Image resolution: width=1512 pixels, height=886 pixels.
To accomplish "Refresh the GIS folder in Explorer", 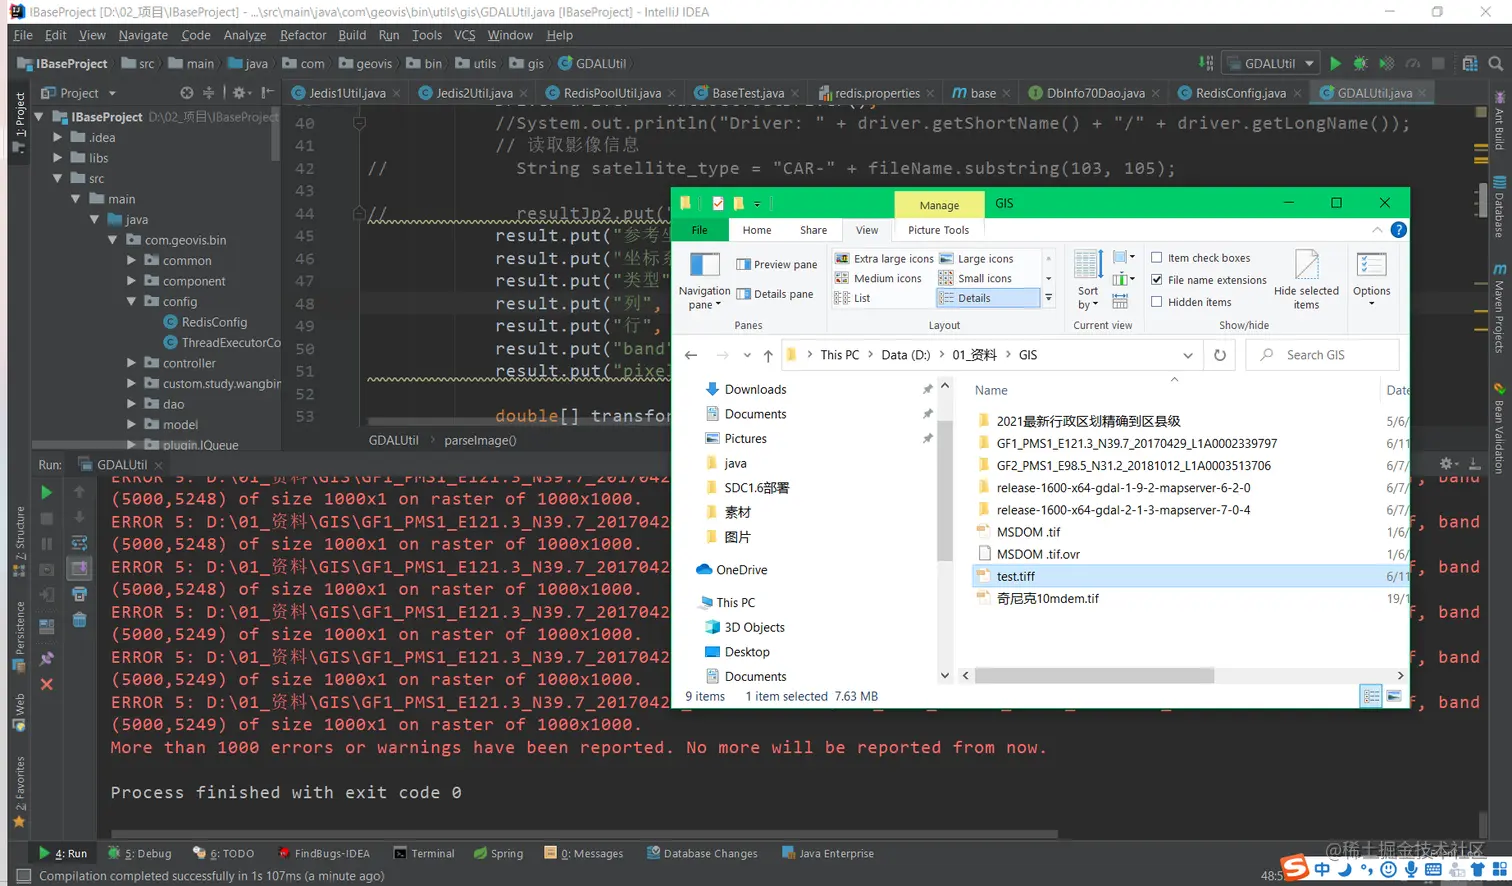I will tap(1220, 355).
